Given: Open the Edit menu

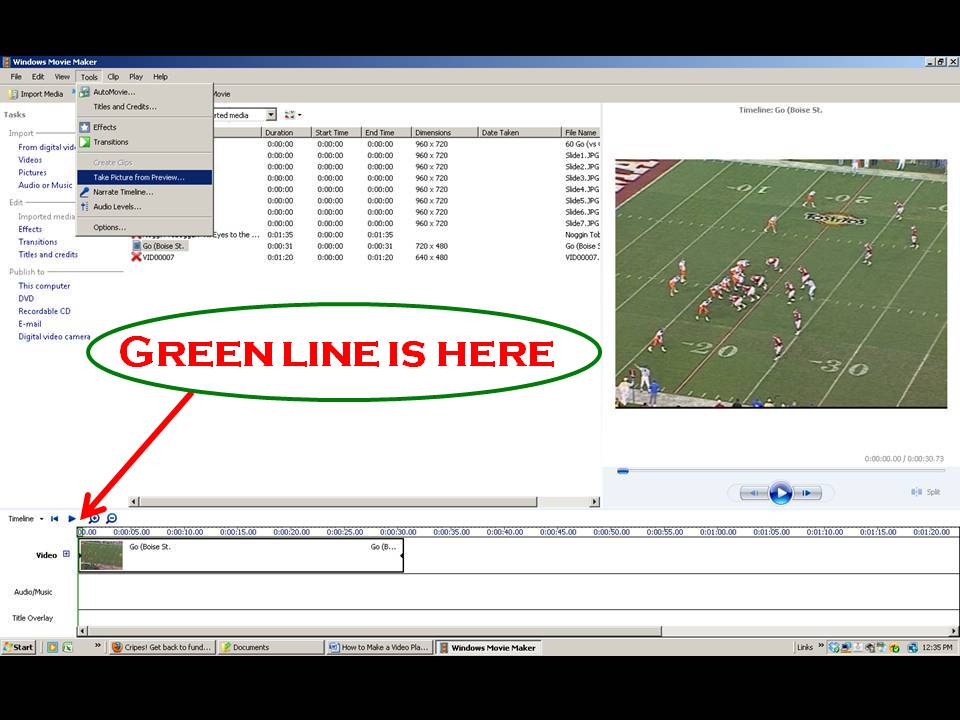Looking at the screenshot, I should tap(38, 77).
